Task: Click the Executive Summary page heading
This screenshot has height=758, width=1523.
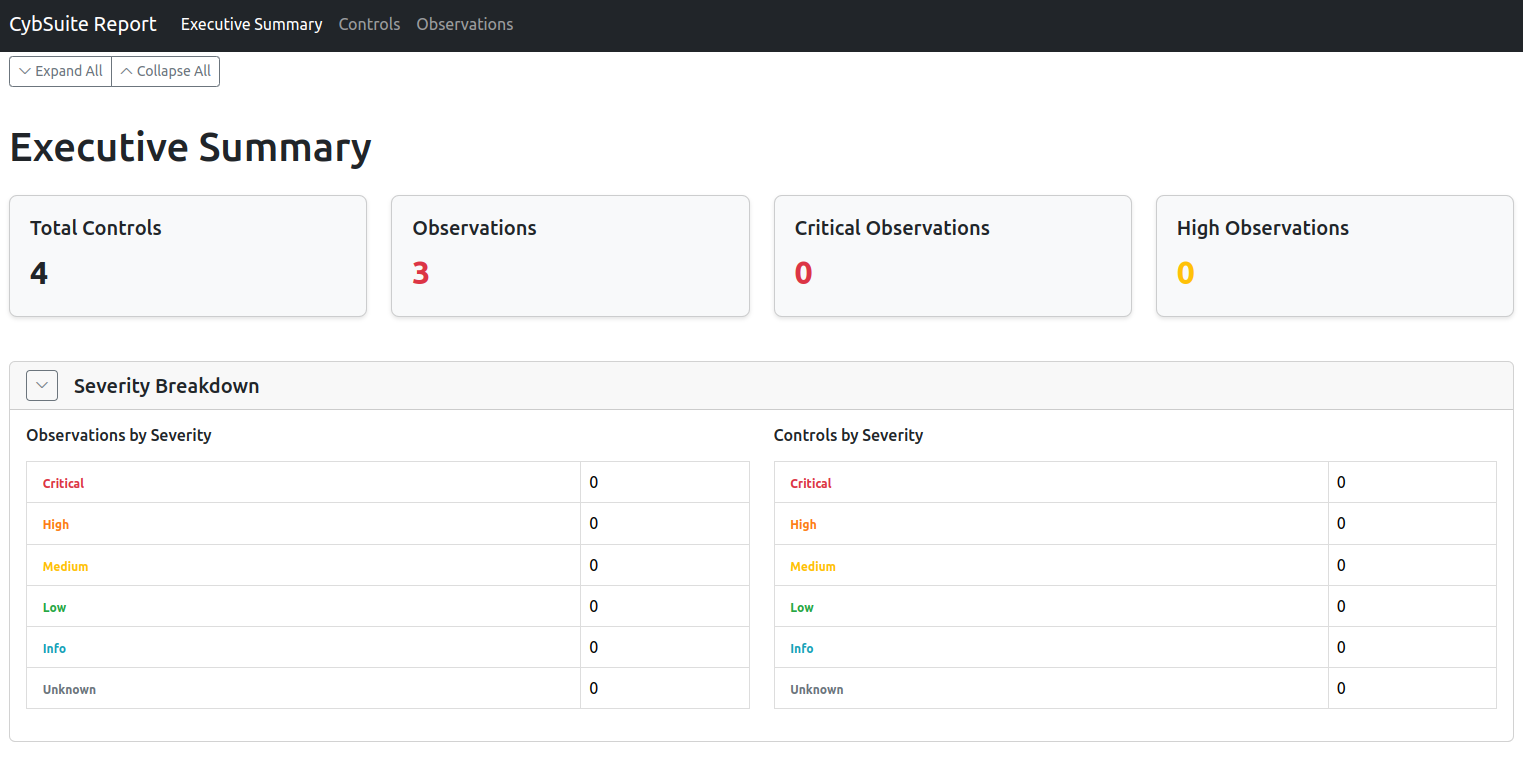Action: pyautogui.click(x=190, y=147)
